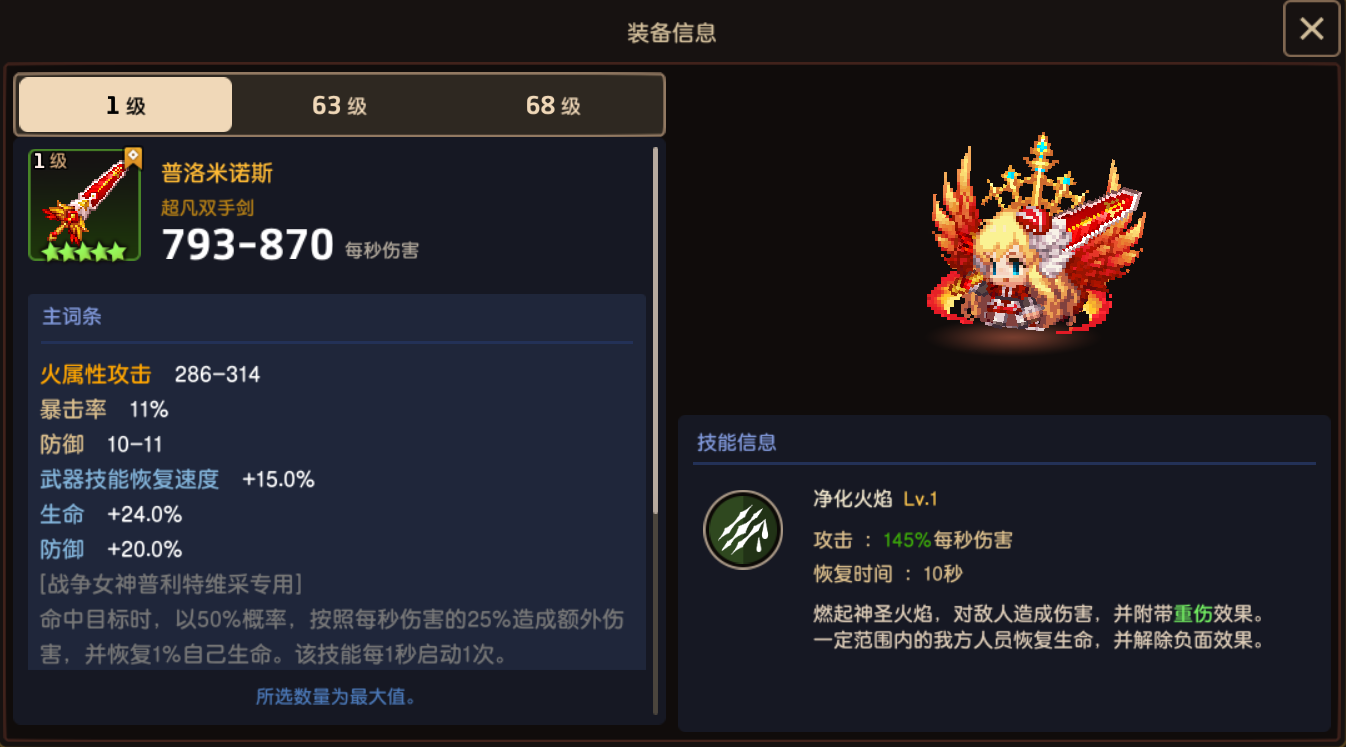Click the 主词条 section header
The width and height of the screenshot is (1346, 747).
point(71,317)
